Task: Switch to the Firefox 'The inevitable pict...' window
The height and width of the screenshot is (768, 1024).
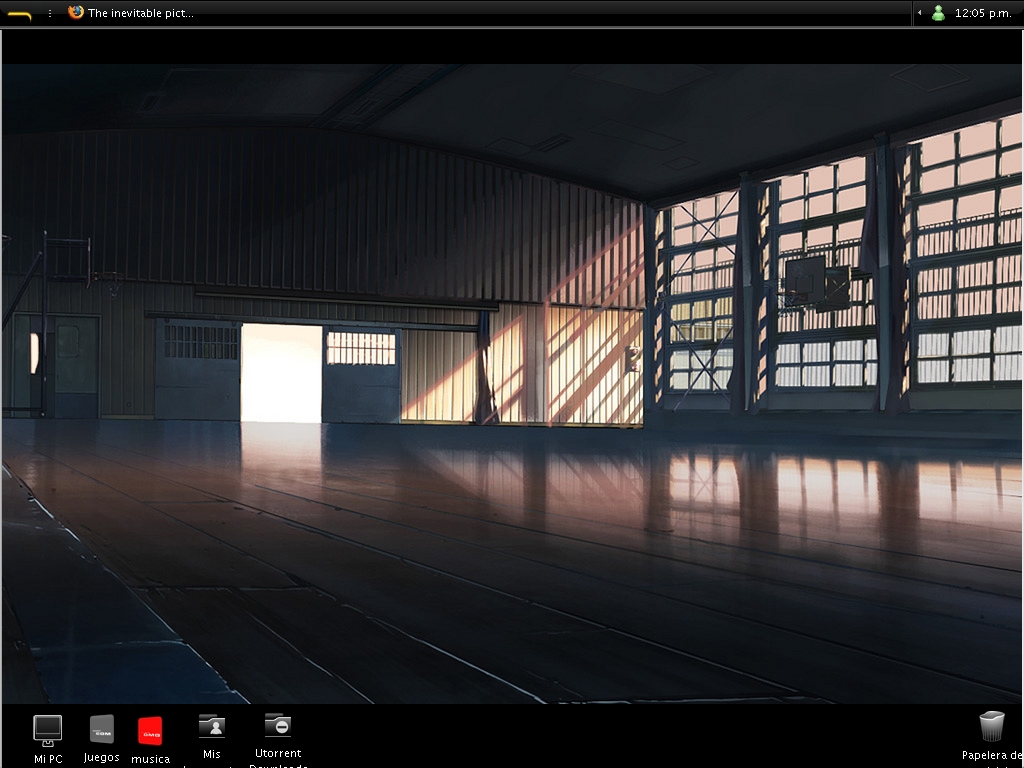Action: coord(131,13)
